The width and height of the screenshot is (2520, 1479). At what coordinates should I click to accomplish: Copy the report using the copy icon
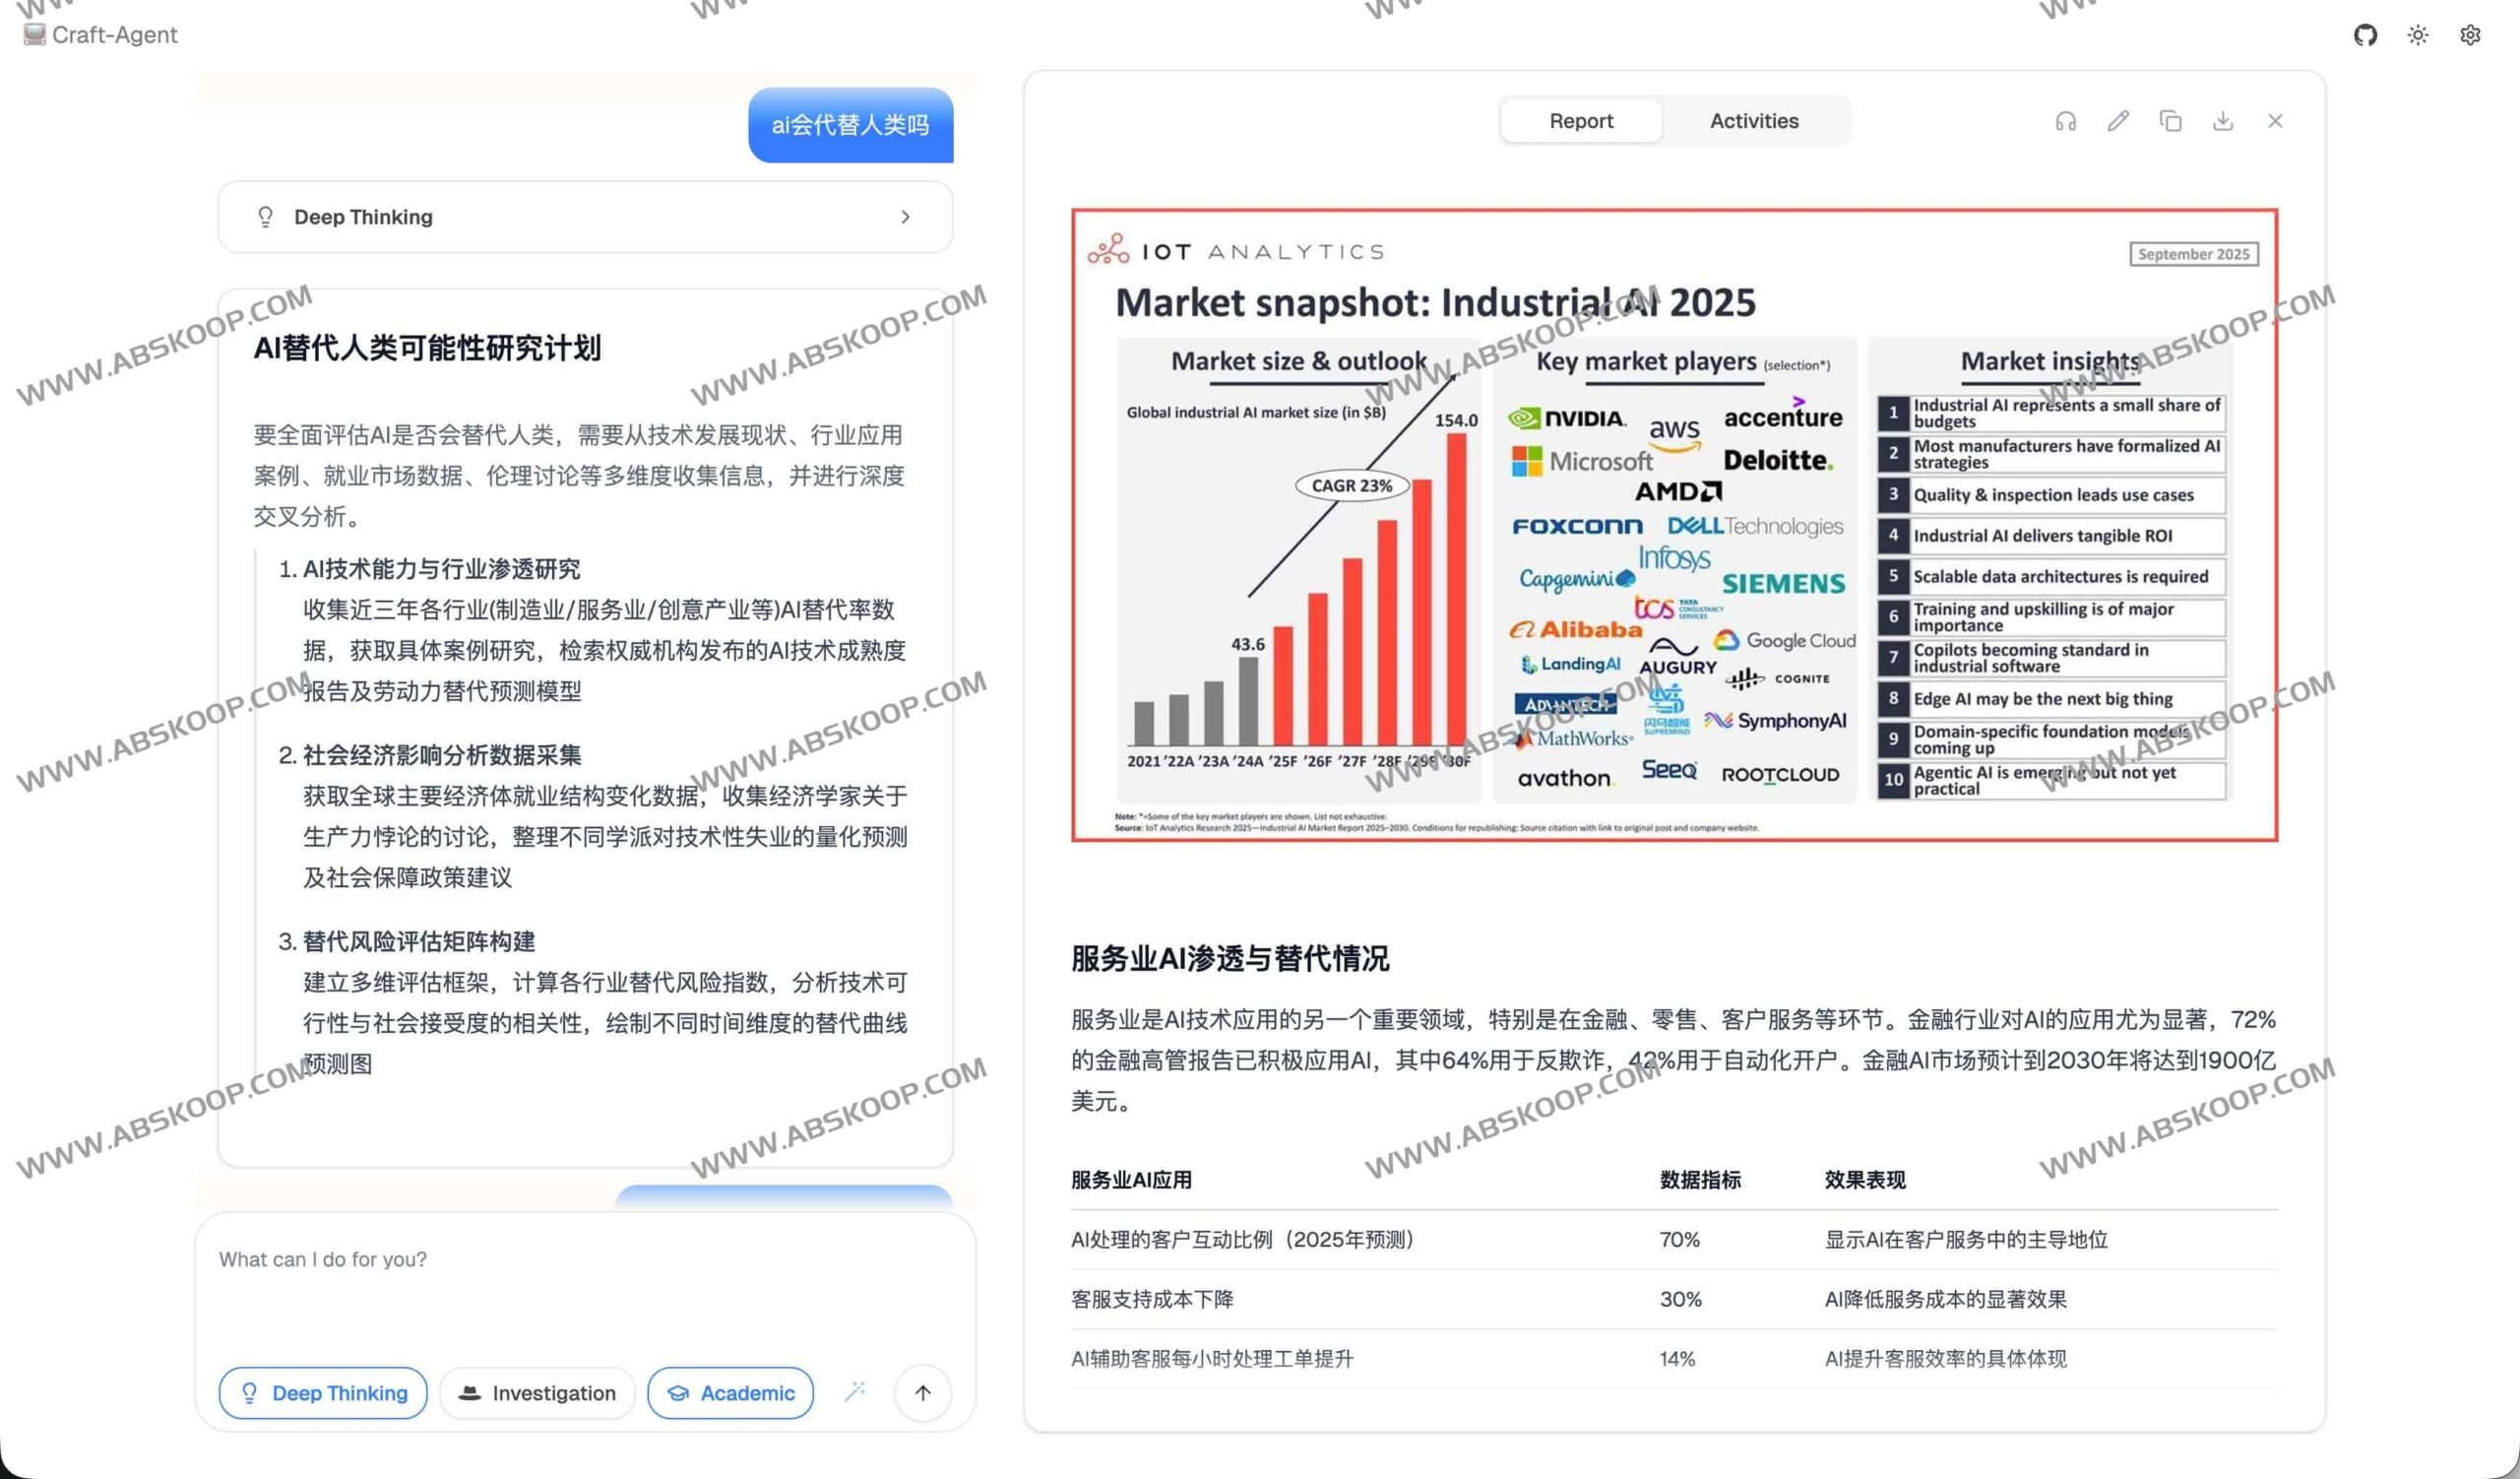[2170, 120]
